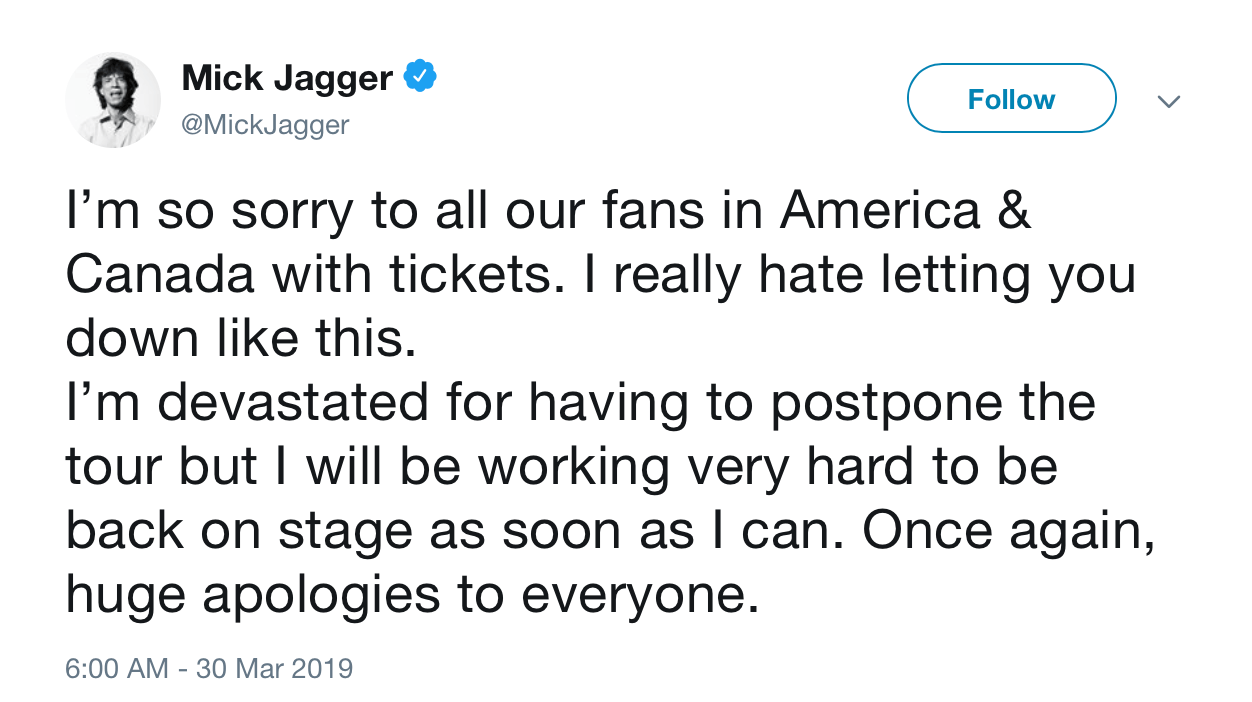Open the "Mick Jagger" display name link
This screenshot has height=702, width=1252.
(287, 78)
